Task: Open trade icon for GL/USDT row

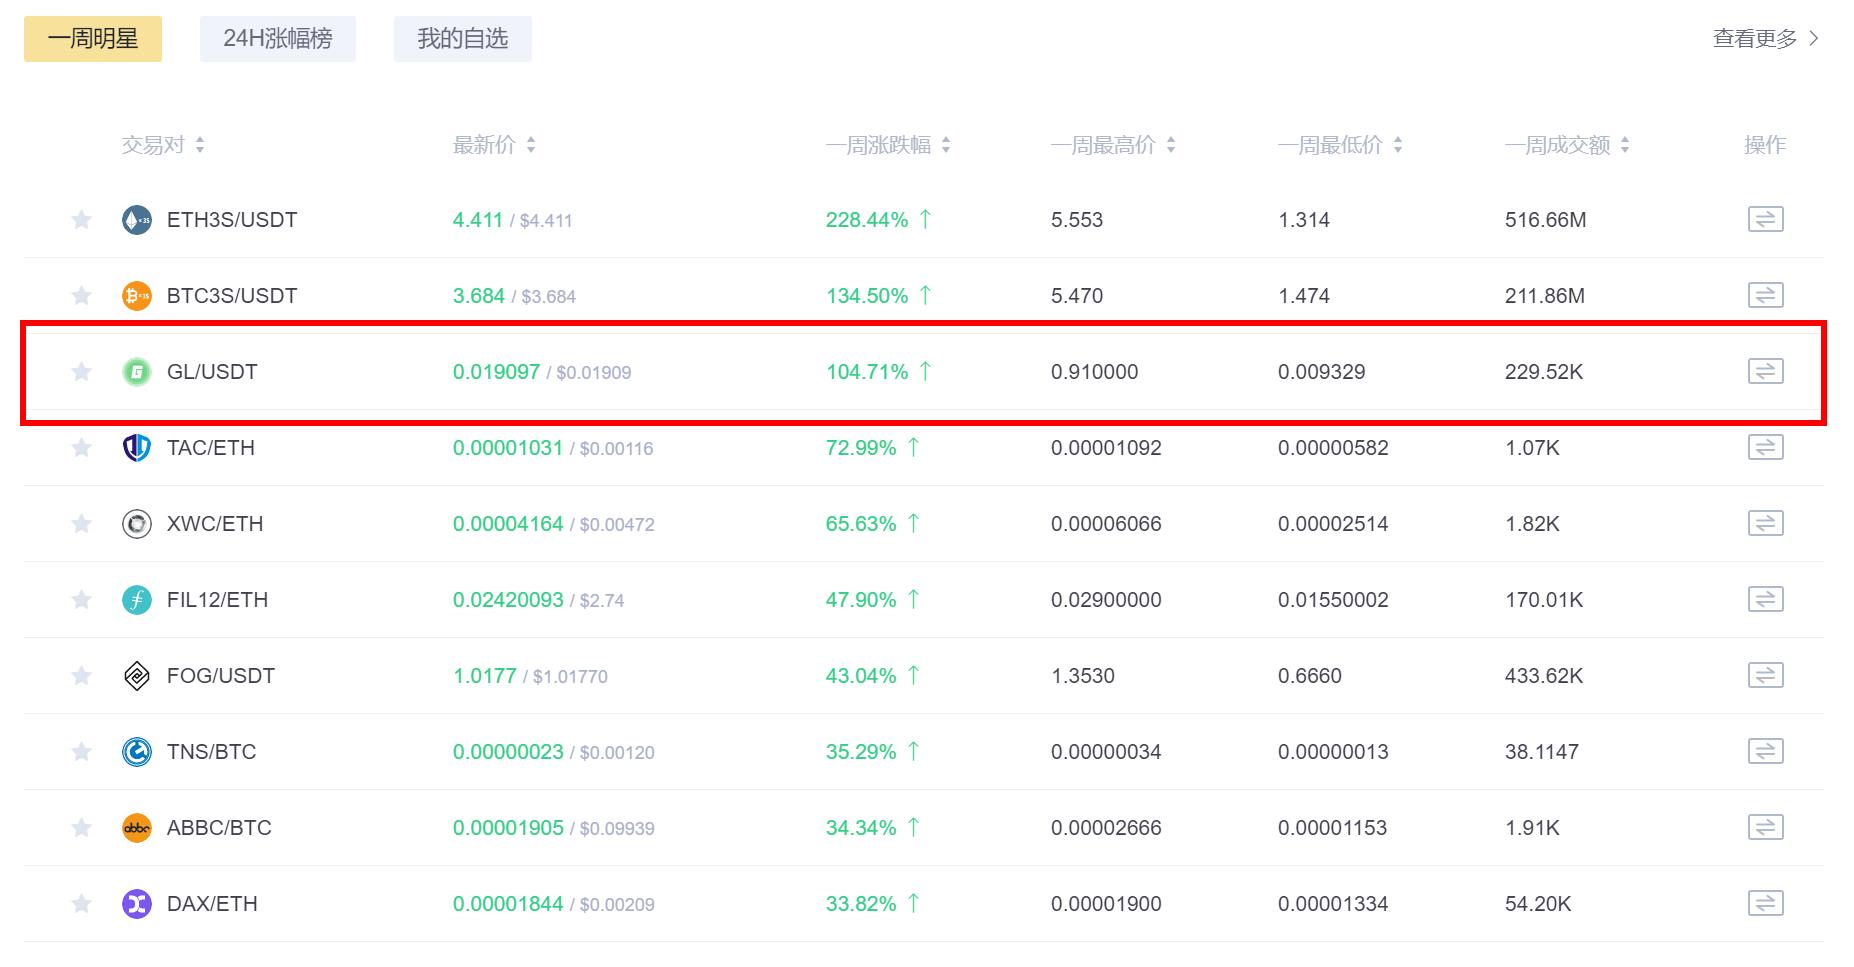Action: (x=1765, y=371)
